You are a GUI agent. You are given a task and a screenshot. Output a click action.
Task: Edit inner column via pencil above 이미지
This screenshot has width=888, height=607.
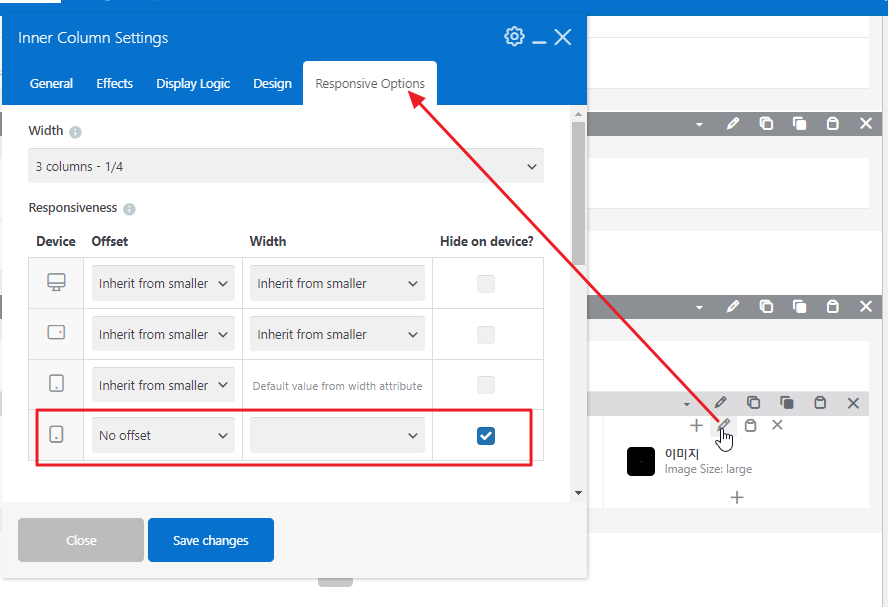pos(724,425)
